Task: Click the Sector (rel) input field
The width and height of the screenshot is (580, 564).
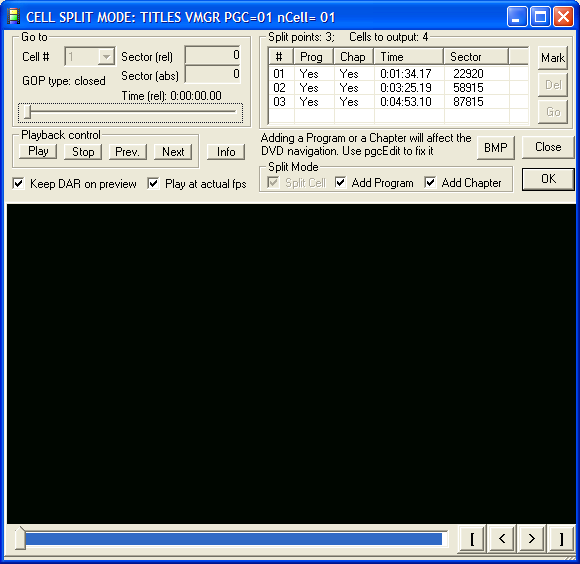Action: point(213,55)
